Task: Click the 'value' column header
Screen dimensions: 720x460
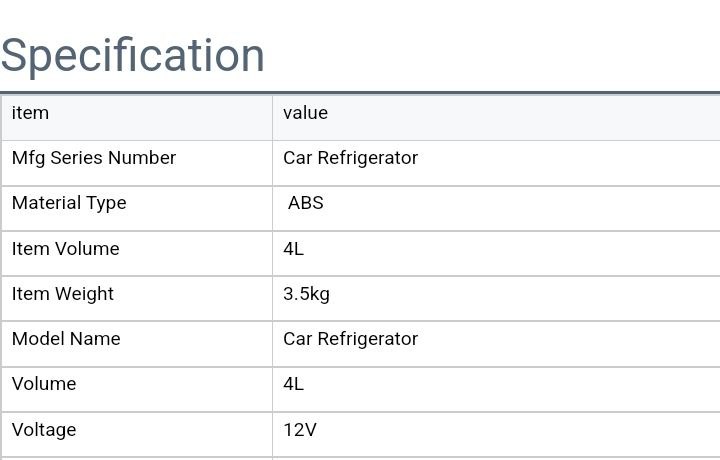Action: tap(305, 113)
